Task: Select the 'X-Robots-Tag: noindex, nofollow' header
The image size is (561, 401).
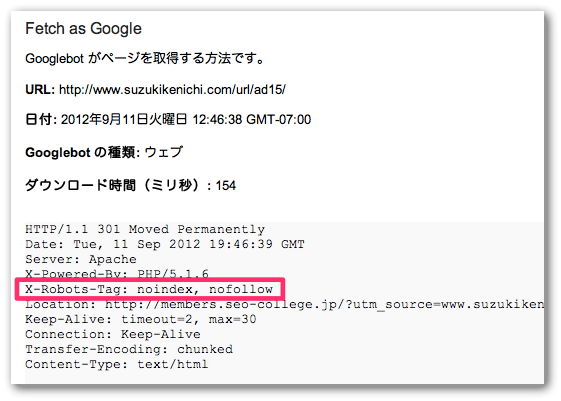Action: click(149, 289)
